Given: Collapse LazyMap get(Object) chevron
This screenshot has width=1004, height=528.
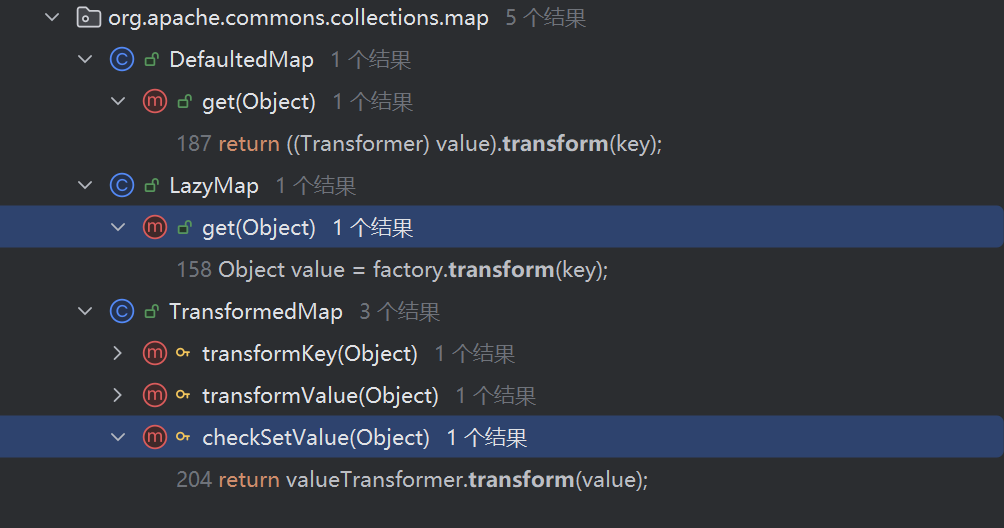Looking at the screenshot, I should coord(118,227).
